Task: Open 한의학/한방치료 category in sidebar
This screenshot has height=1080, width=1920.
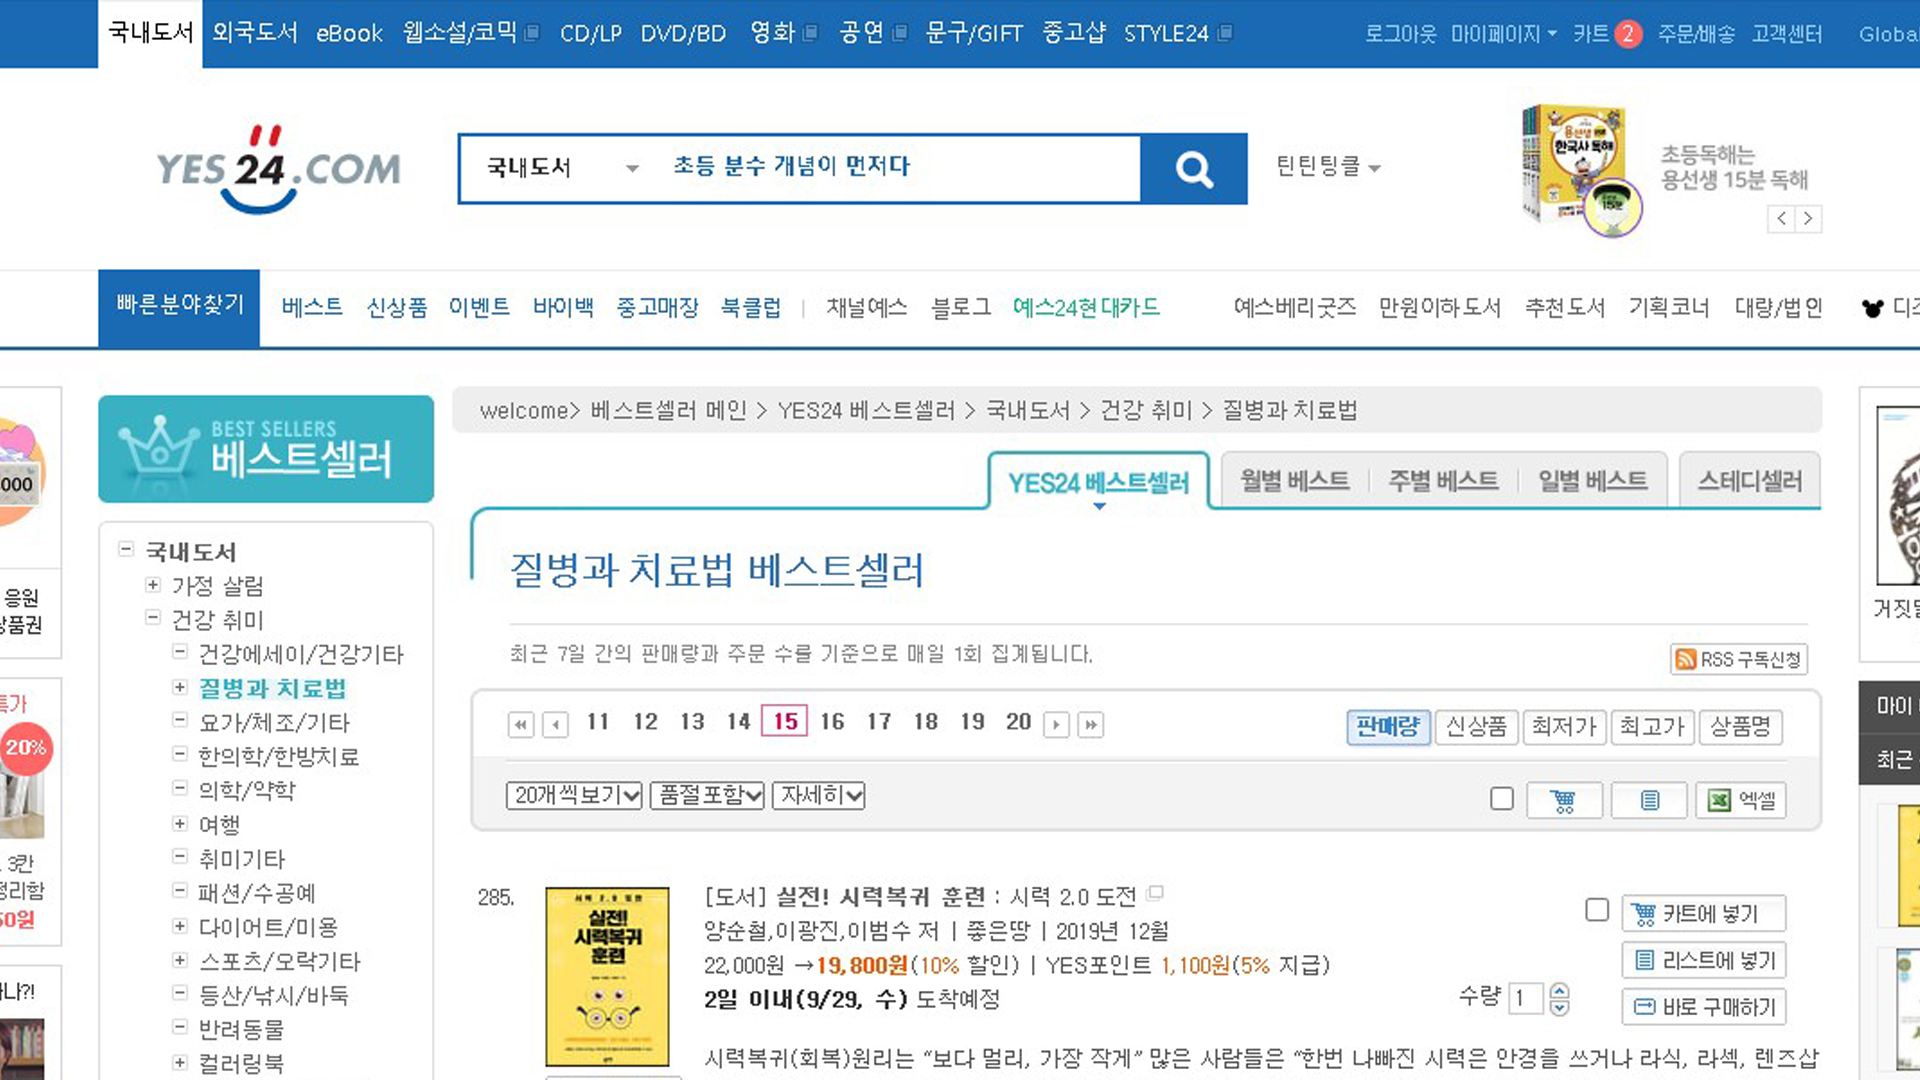Action: point(278,757)
